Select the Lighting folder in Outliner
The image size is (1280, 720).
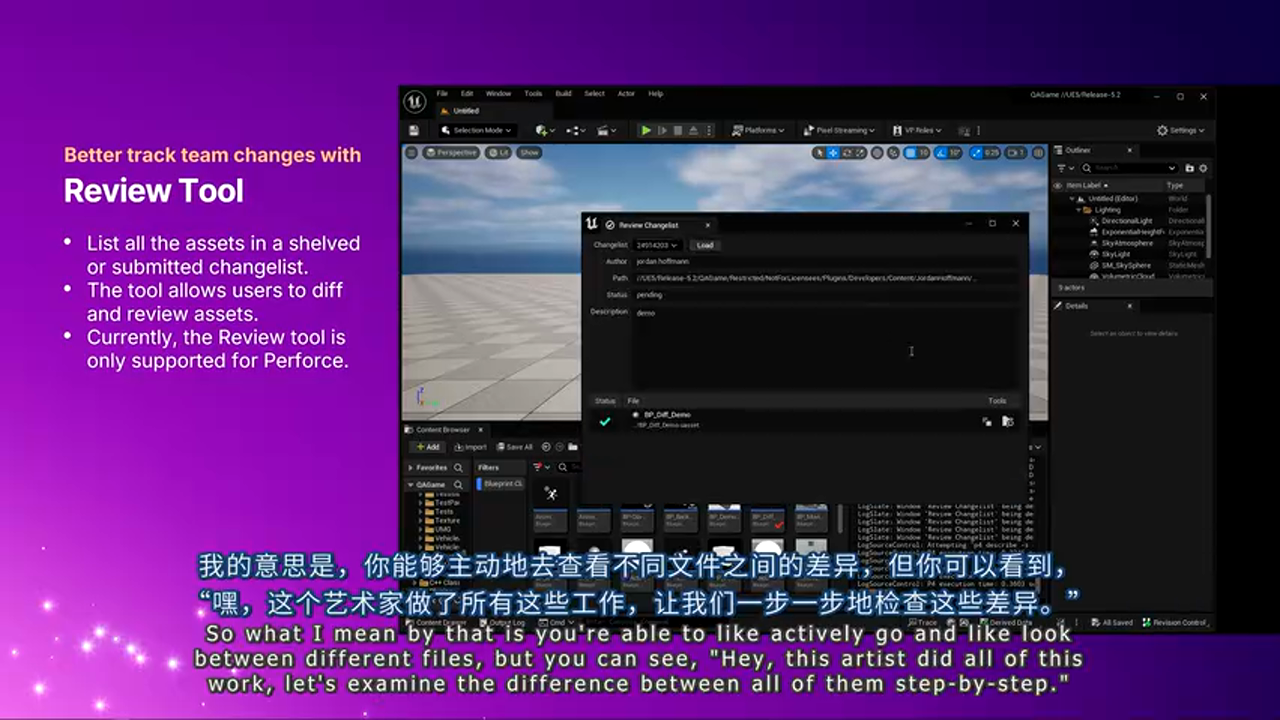(x=1107, y=210)
